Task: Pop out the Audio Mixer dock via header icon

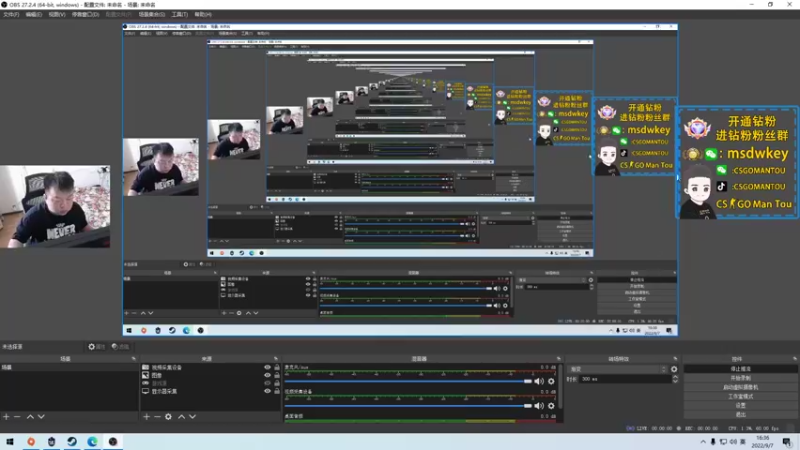Action: pyautogui.click(x=559, y=359)
